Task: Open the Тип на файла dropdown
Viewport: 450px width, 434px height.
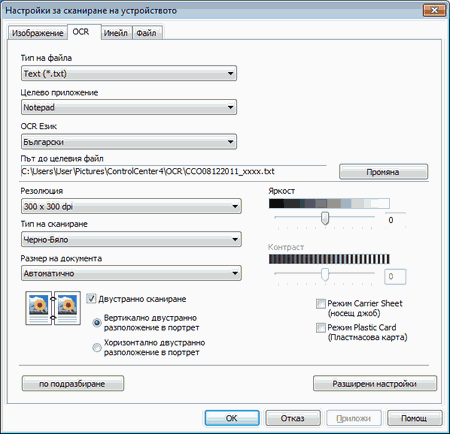Action: pos(129,73)
